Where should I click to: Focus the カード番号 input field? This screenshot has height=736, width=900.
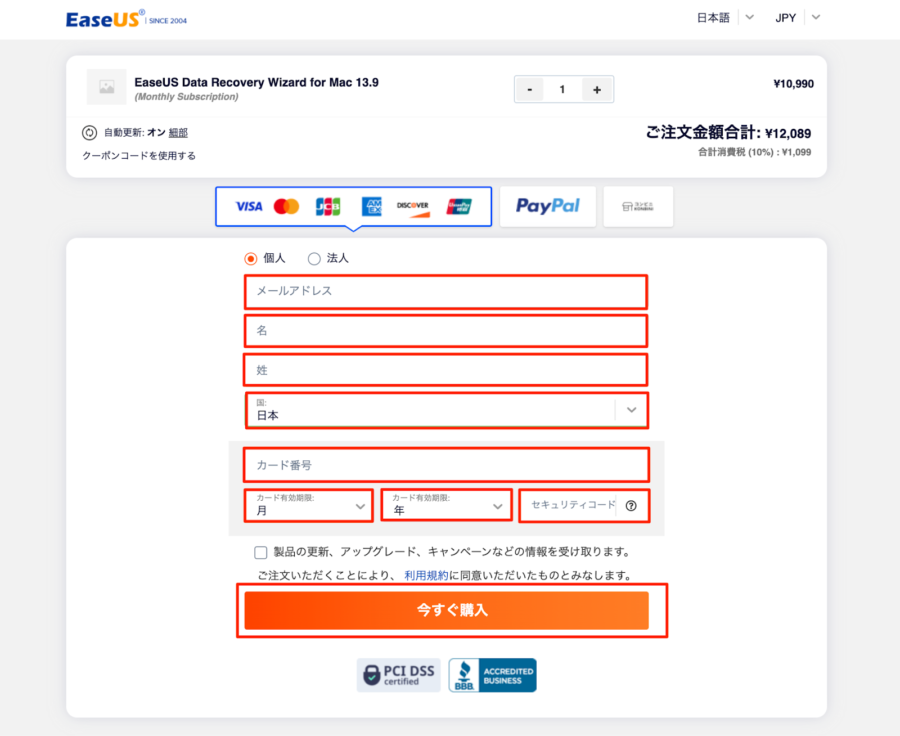coord(447,465)
